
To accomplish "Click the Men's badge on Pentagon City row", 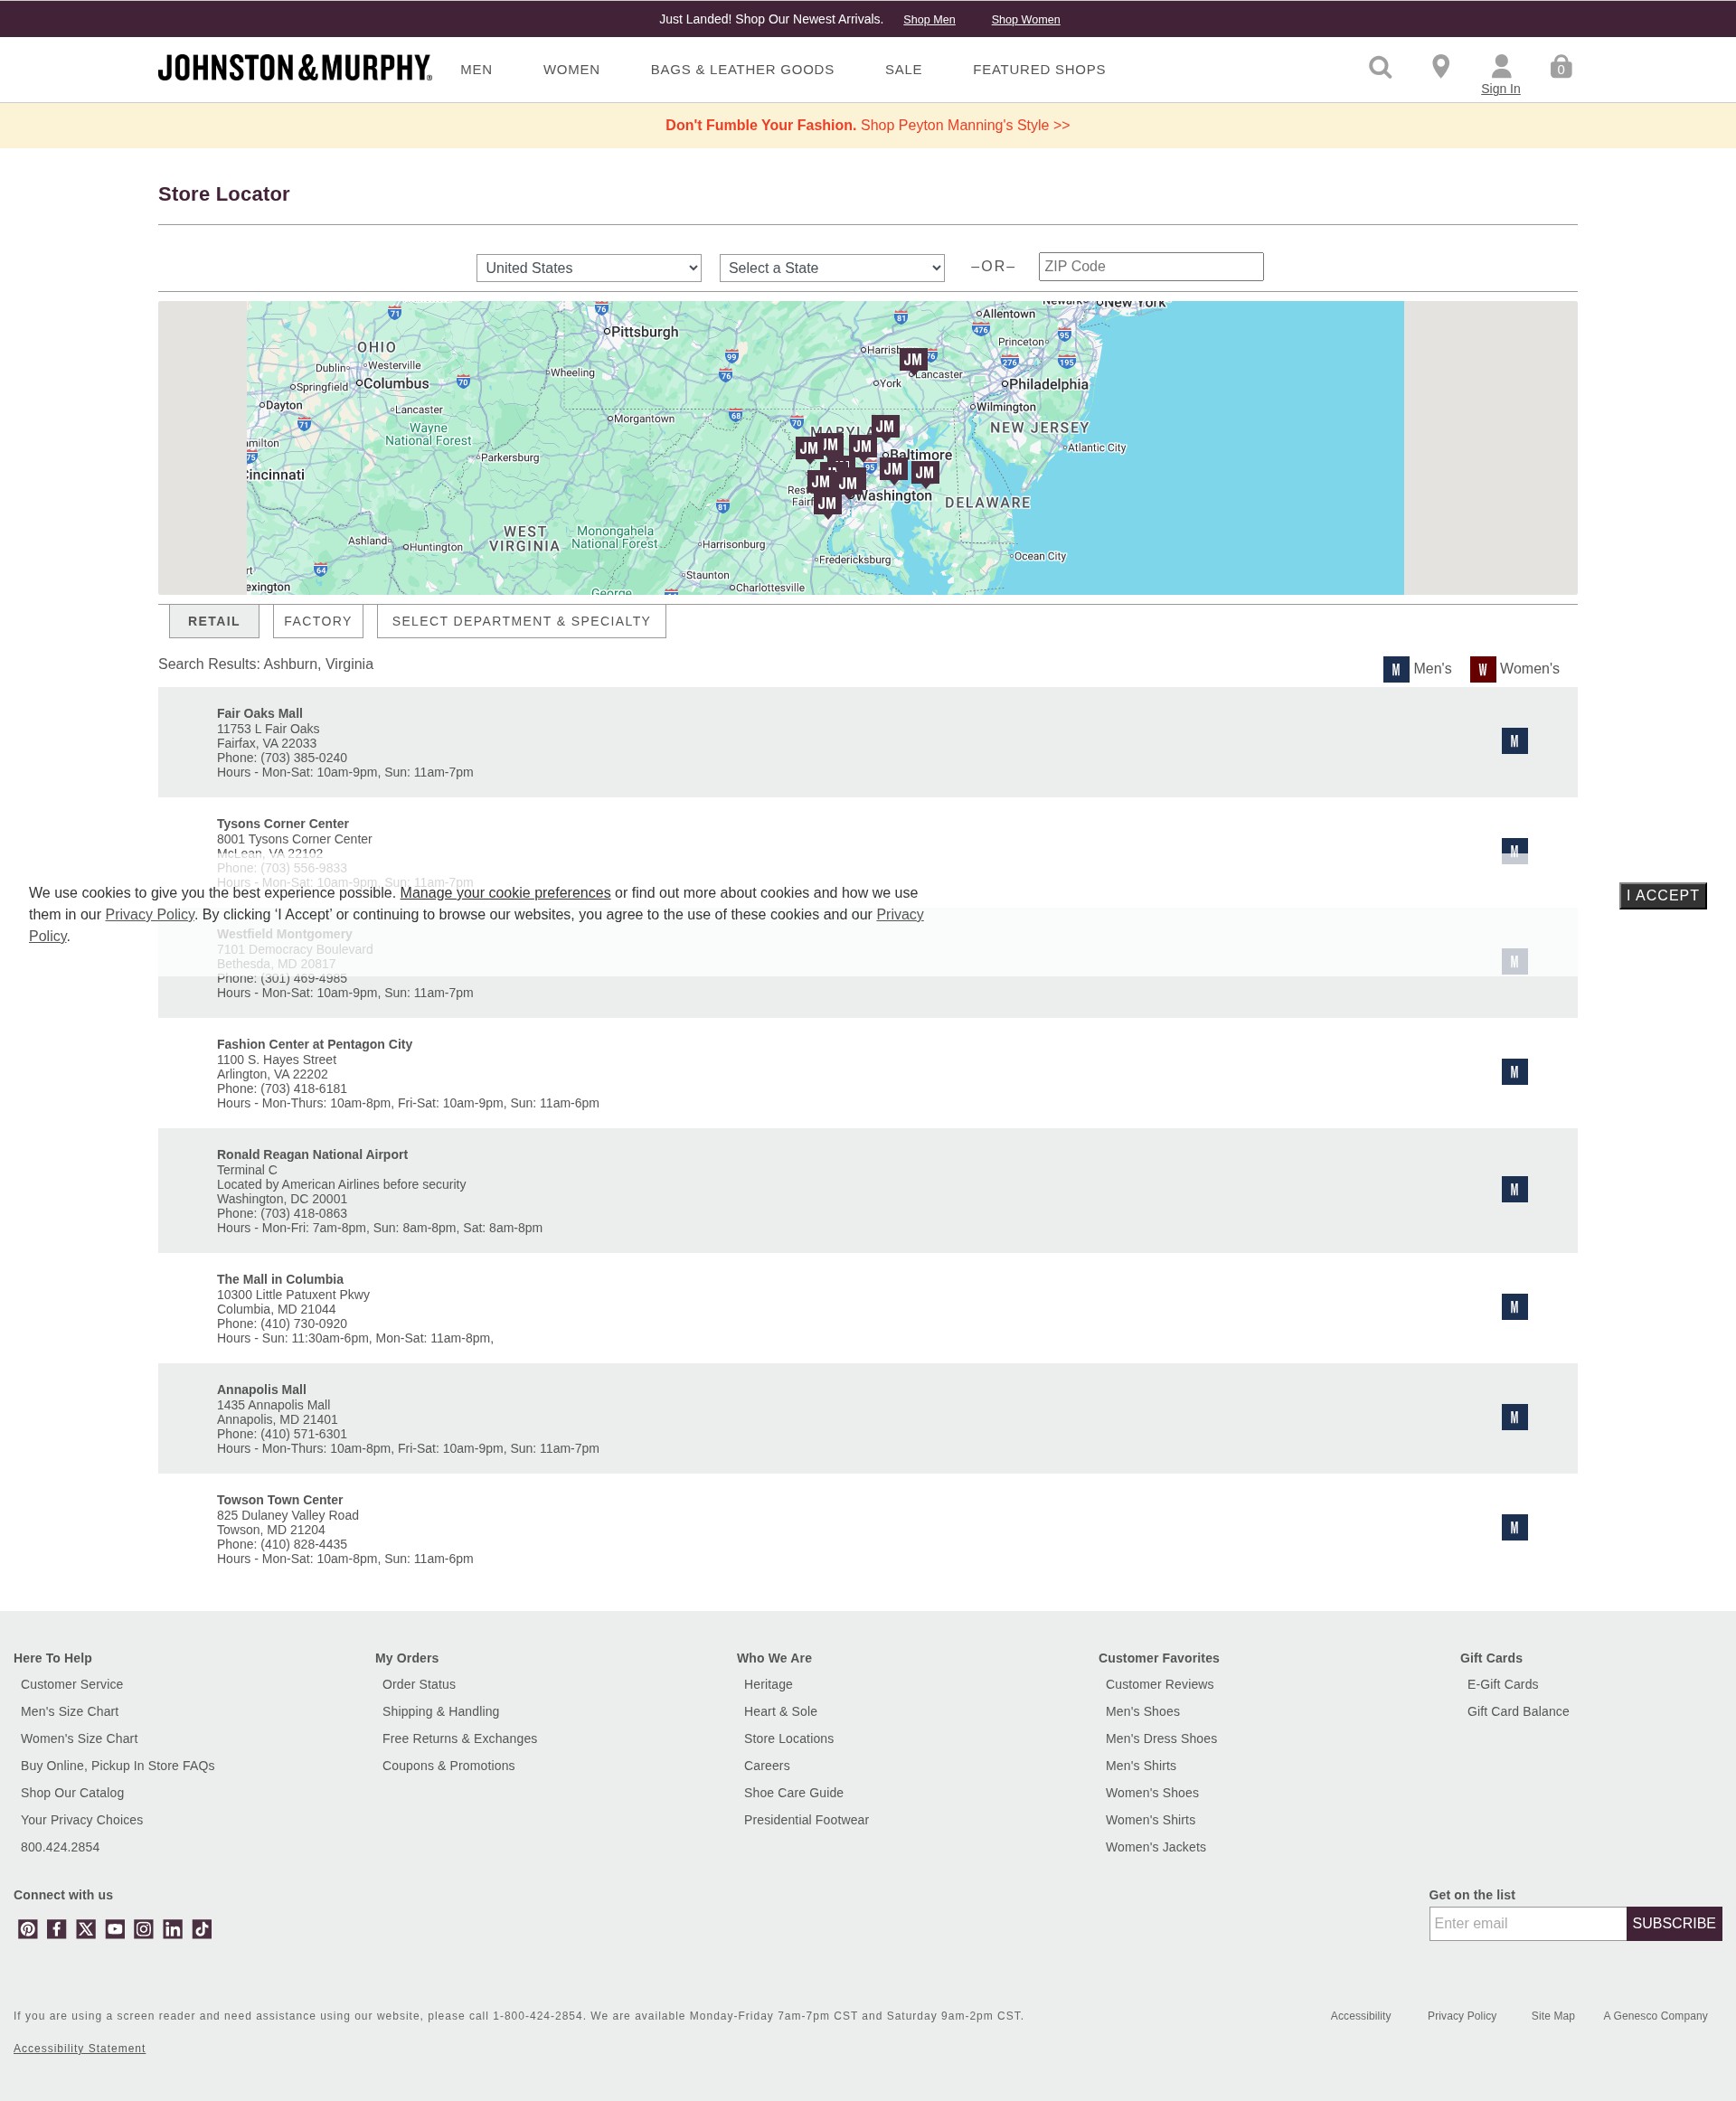I will point(1514,1072).
